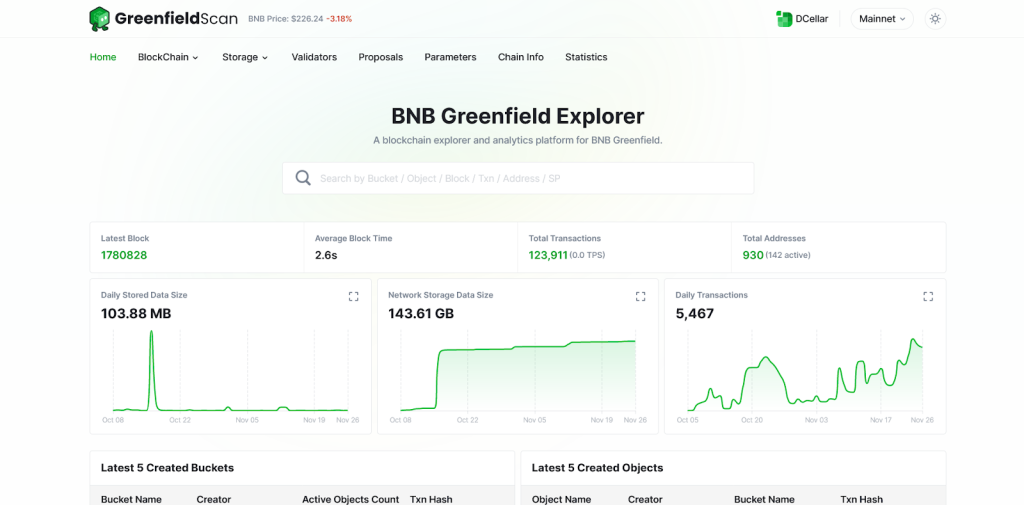Click the Object Name column header
The image size is (1024, 505).
click(x=562, y=499)
